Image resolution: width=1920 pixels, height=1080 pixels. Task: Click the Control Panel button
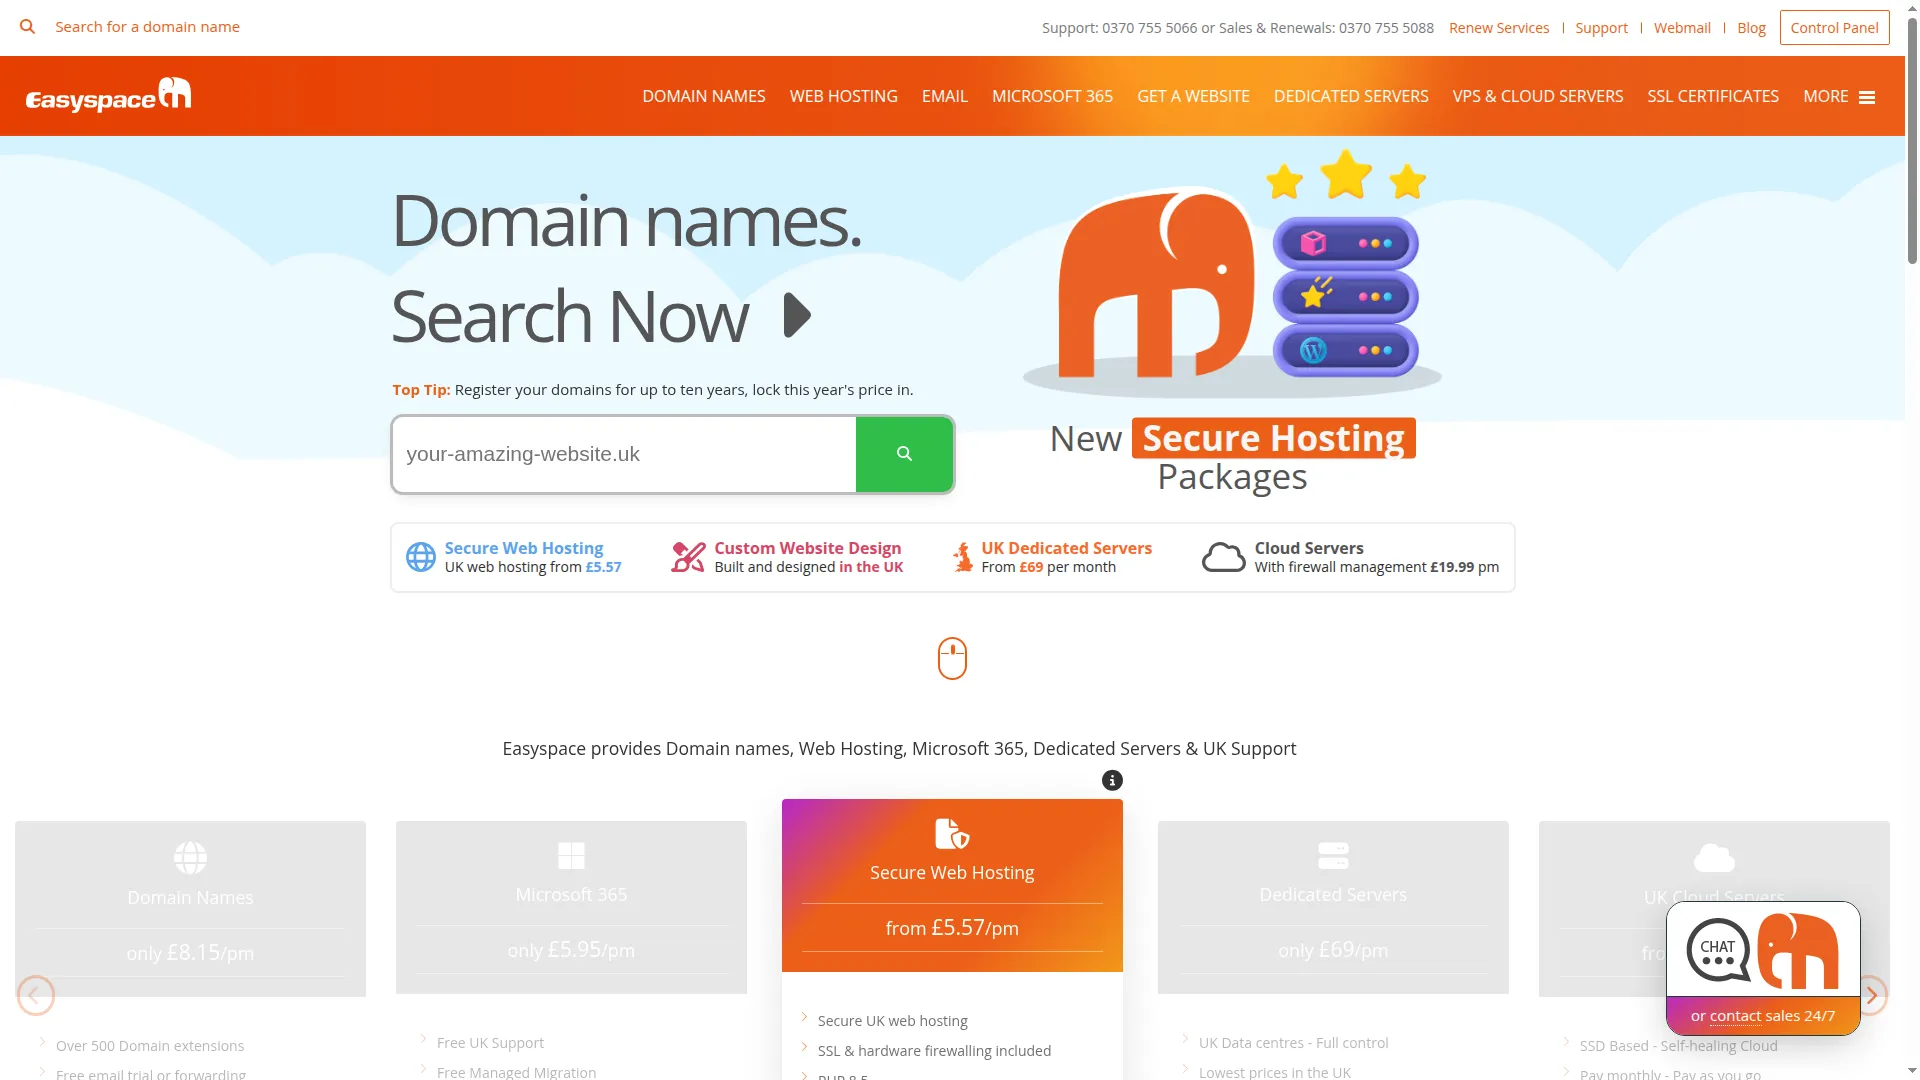pos(1834,28)
